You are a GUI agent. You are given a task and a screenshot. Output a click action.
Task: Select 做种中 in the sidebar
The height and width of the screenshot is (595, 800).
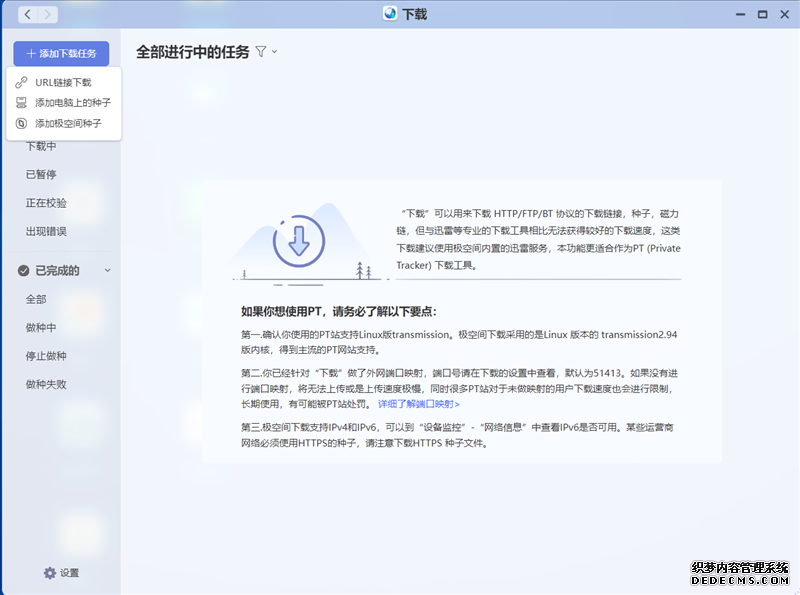coord(41,327)
